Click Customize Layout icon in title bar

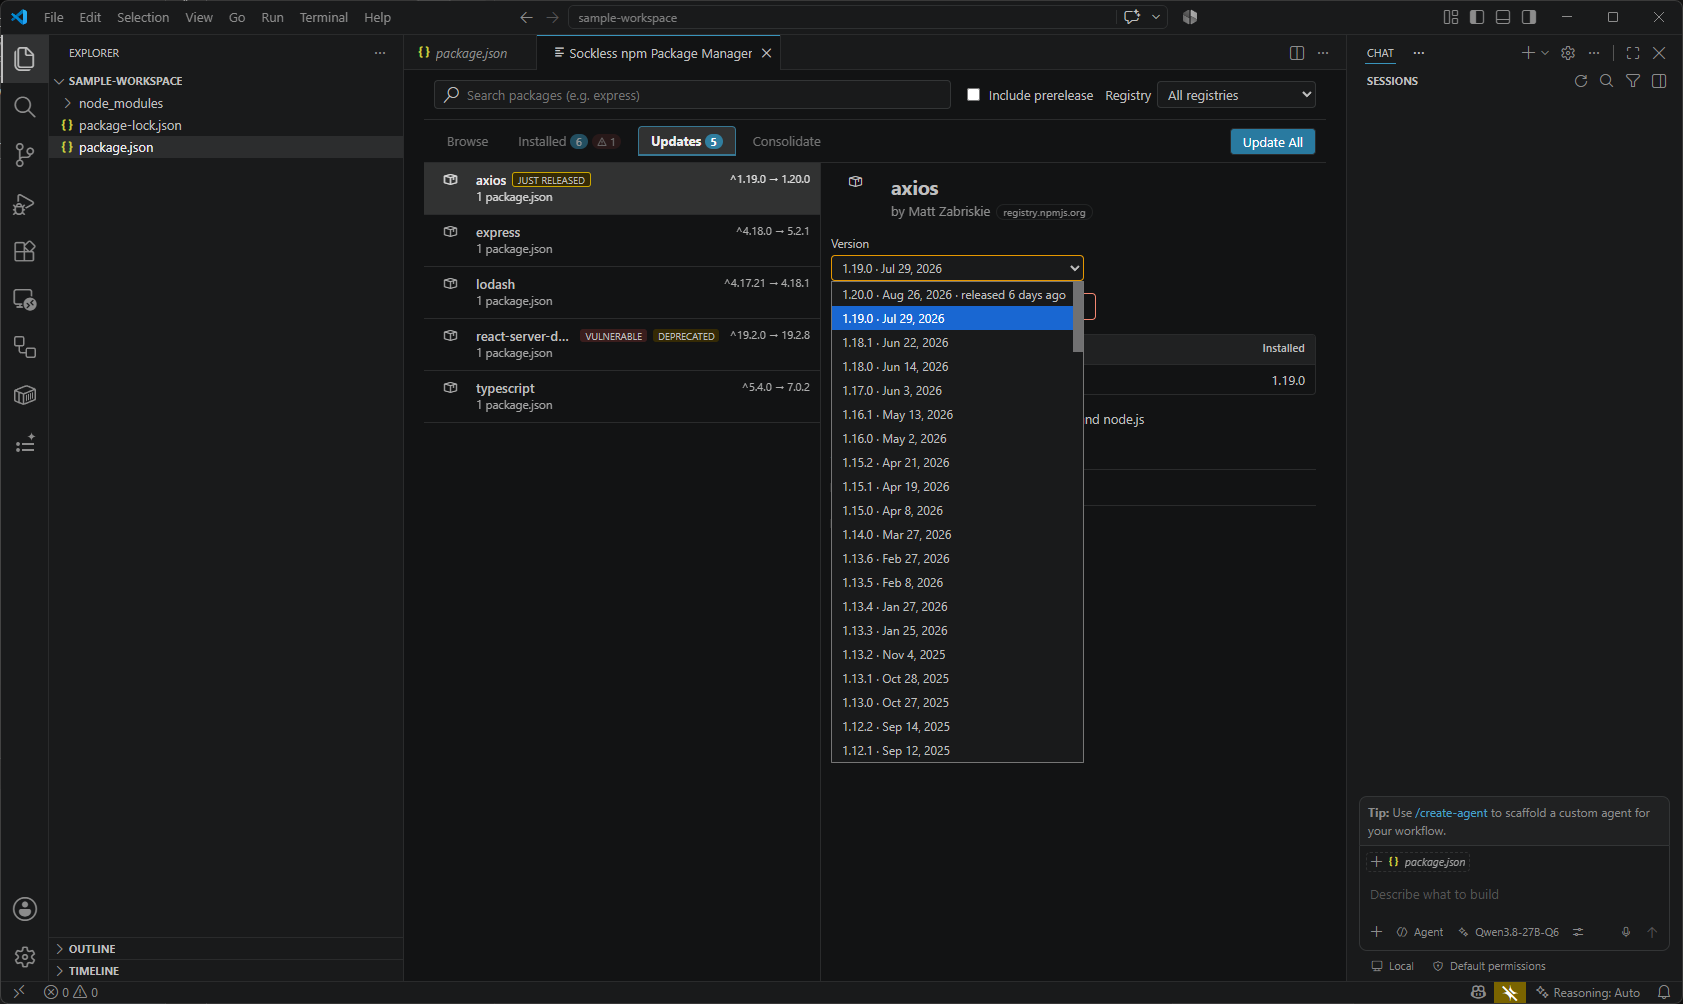click(1451, 17)
